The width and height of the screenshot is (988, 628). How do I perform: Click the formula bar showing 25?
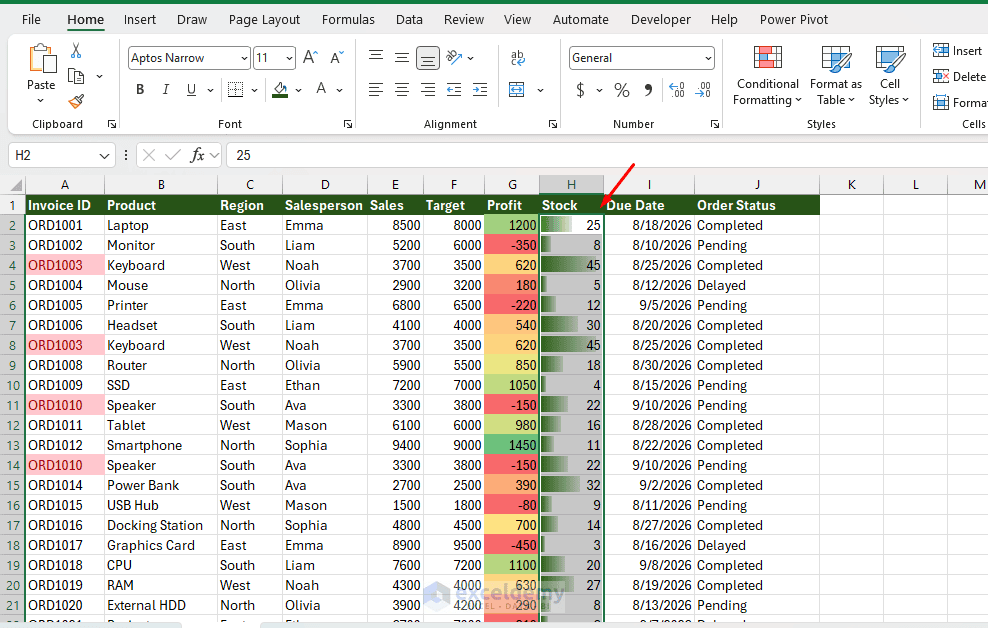(605, 155)
